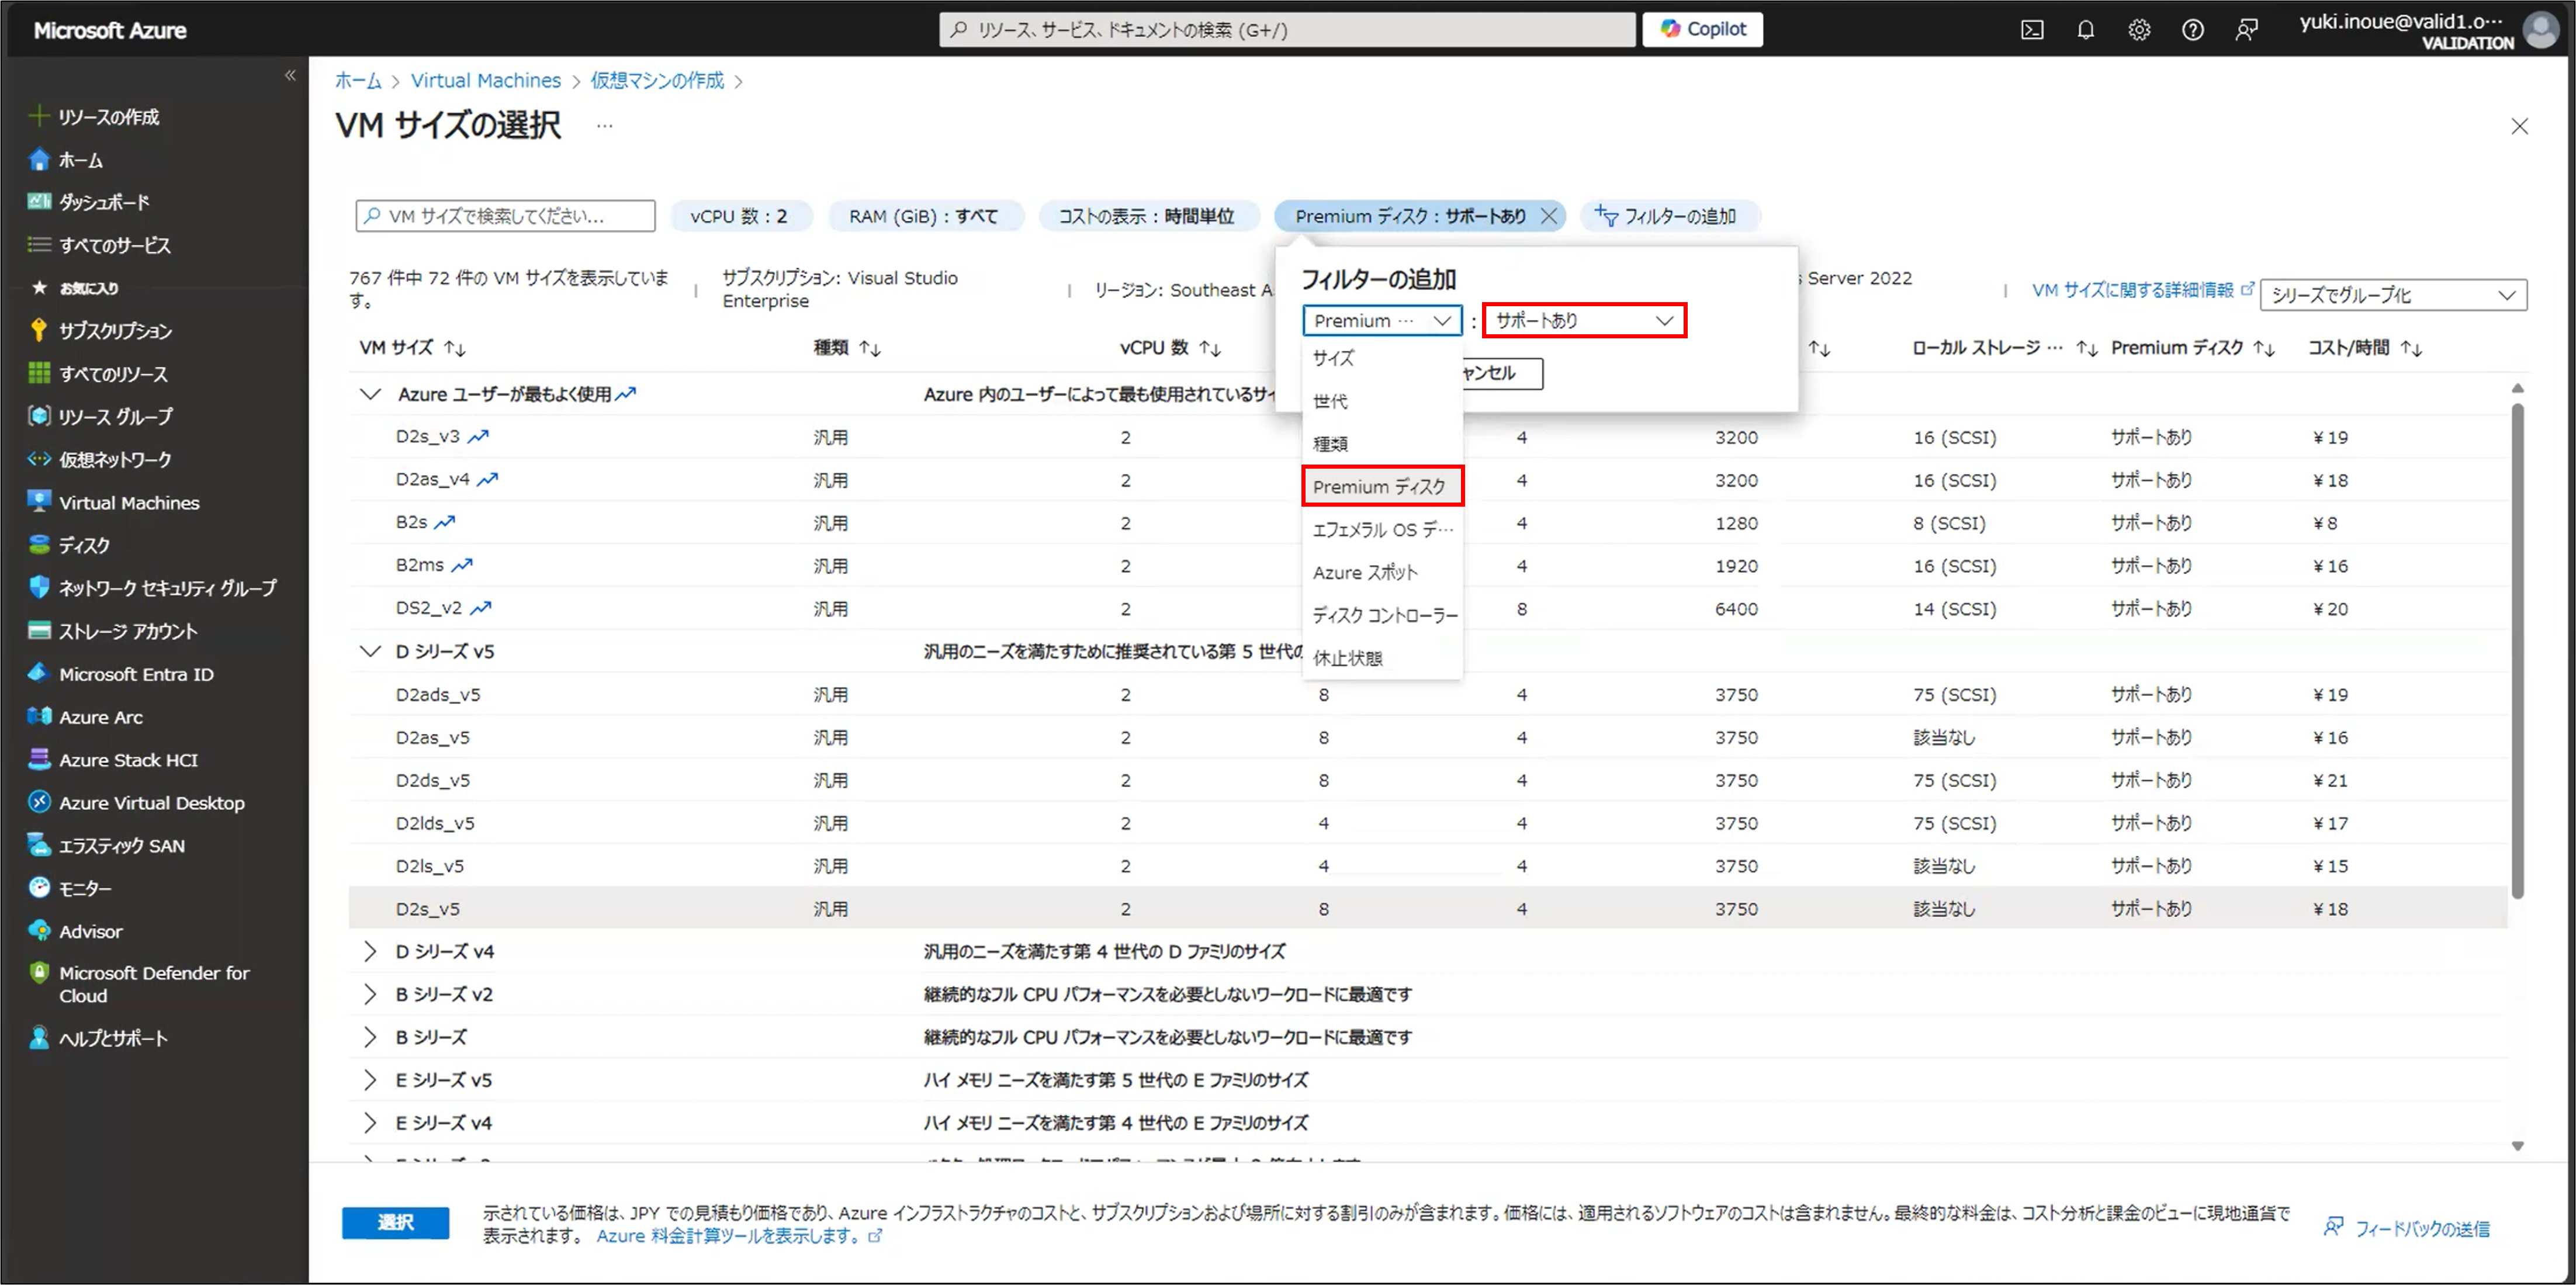Viewport: 2576px width, 1285px height.
Task: Open ネットワーク セキュリティ グループ in sidebar
Action: (x=167, y=588)
